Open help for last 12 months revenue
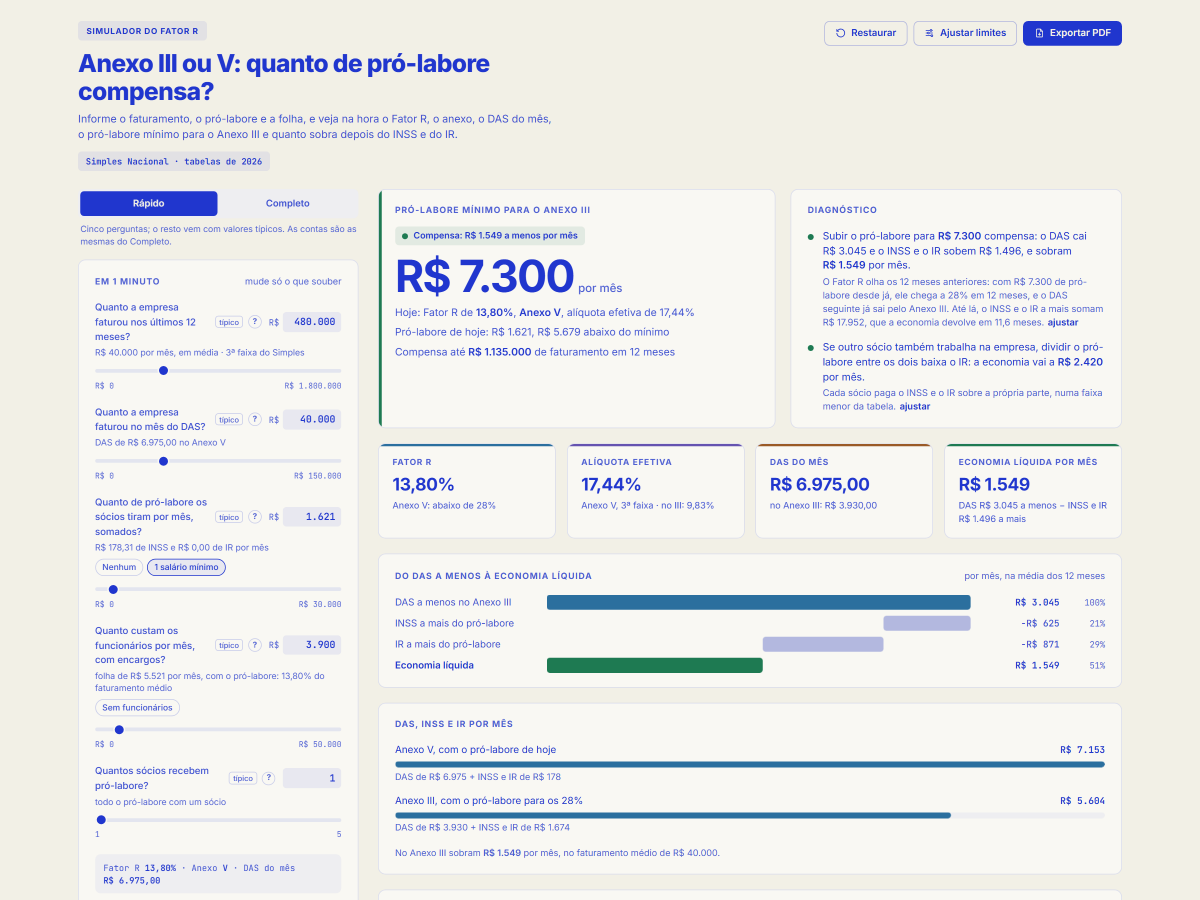 pos(255,322)
